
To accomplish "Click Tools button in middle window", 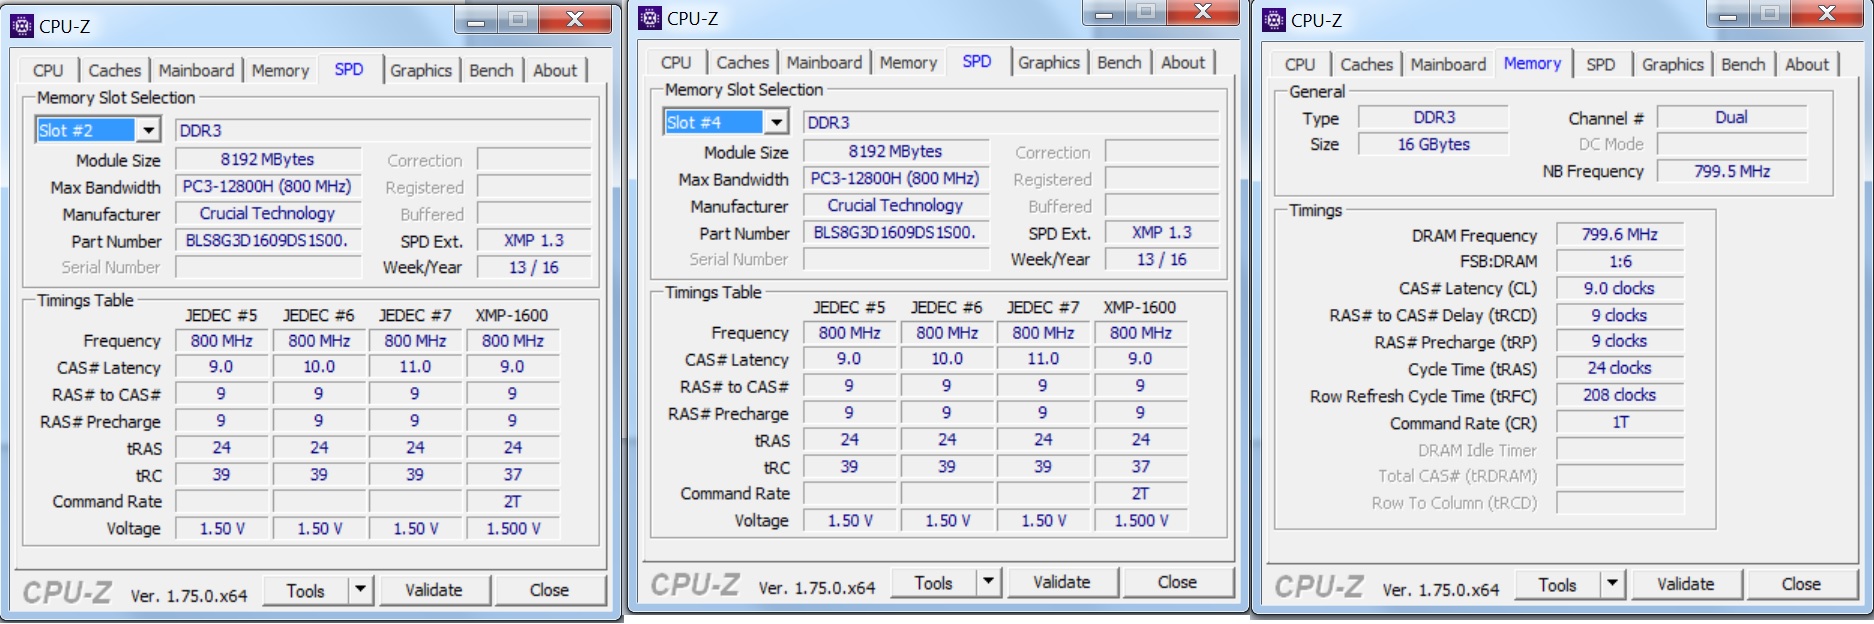I will click(x=934, y=582).
